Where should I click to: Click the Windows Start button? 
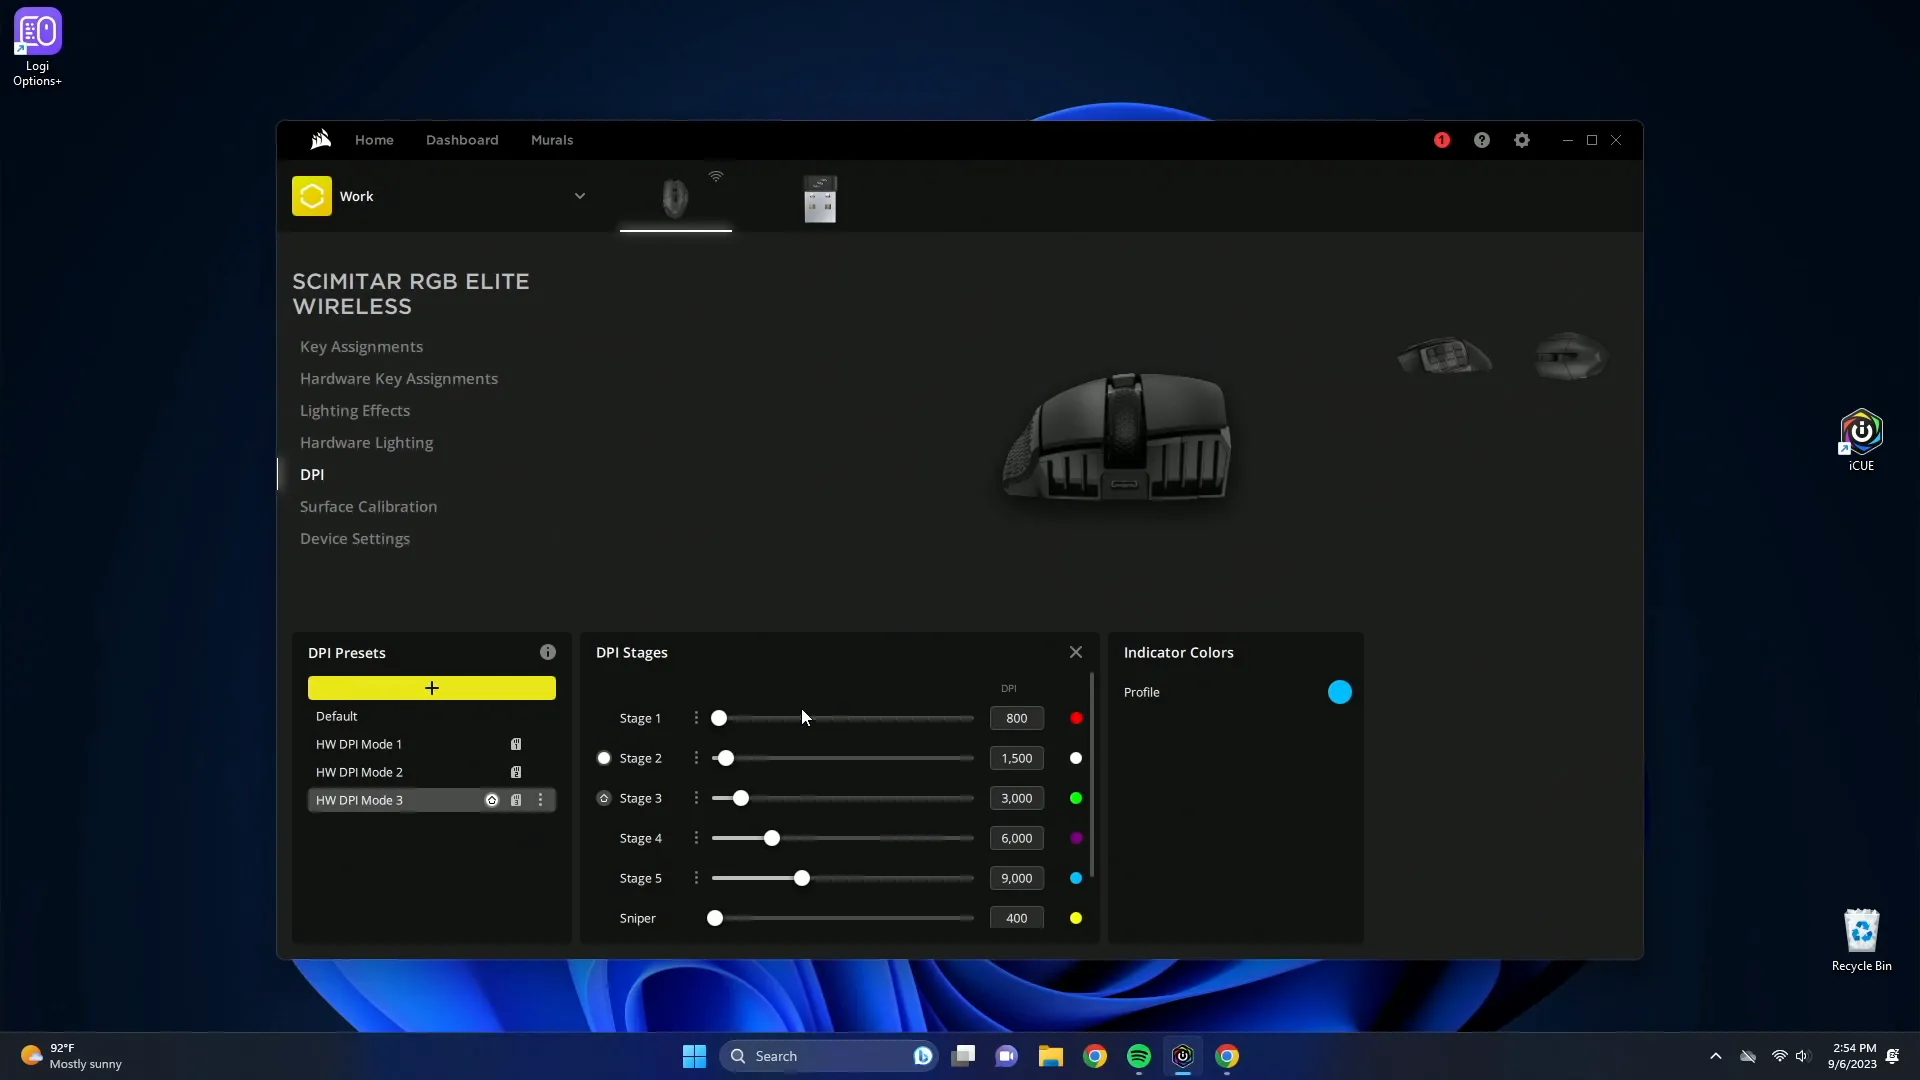pyautogui.click(x=694, y=1056)
